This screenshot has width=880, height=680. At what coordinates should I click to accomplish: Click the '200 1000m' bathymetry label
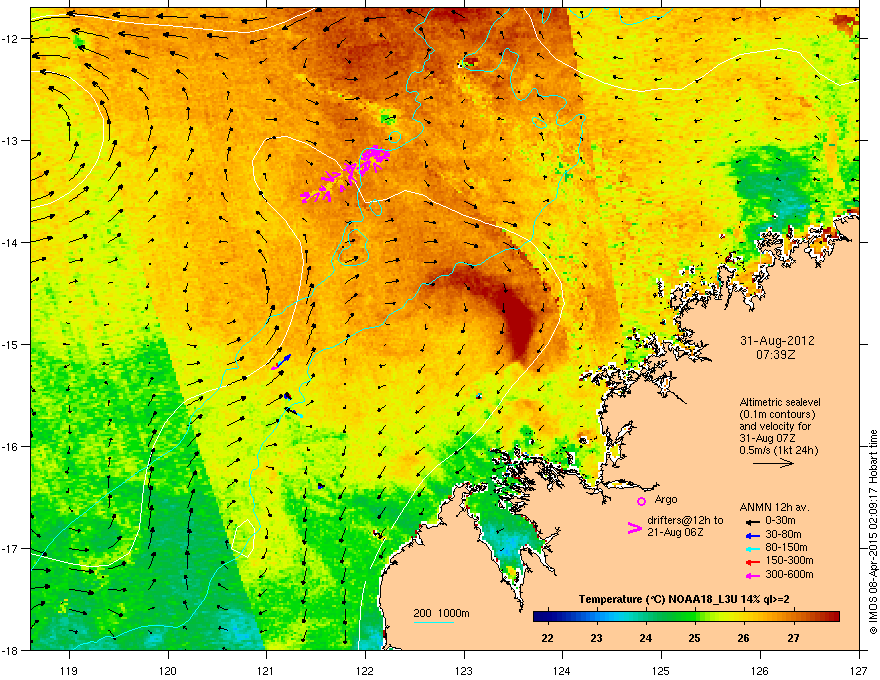coord(441,613)
